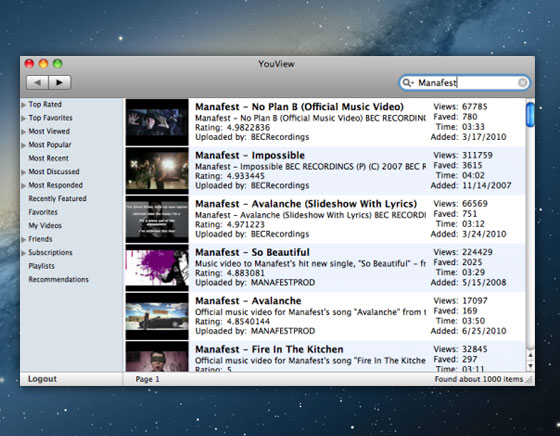Expand the Most Discussed triangle
Image resolution: width=560 pixels, height=436 pixels.
(24, 172)
